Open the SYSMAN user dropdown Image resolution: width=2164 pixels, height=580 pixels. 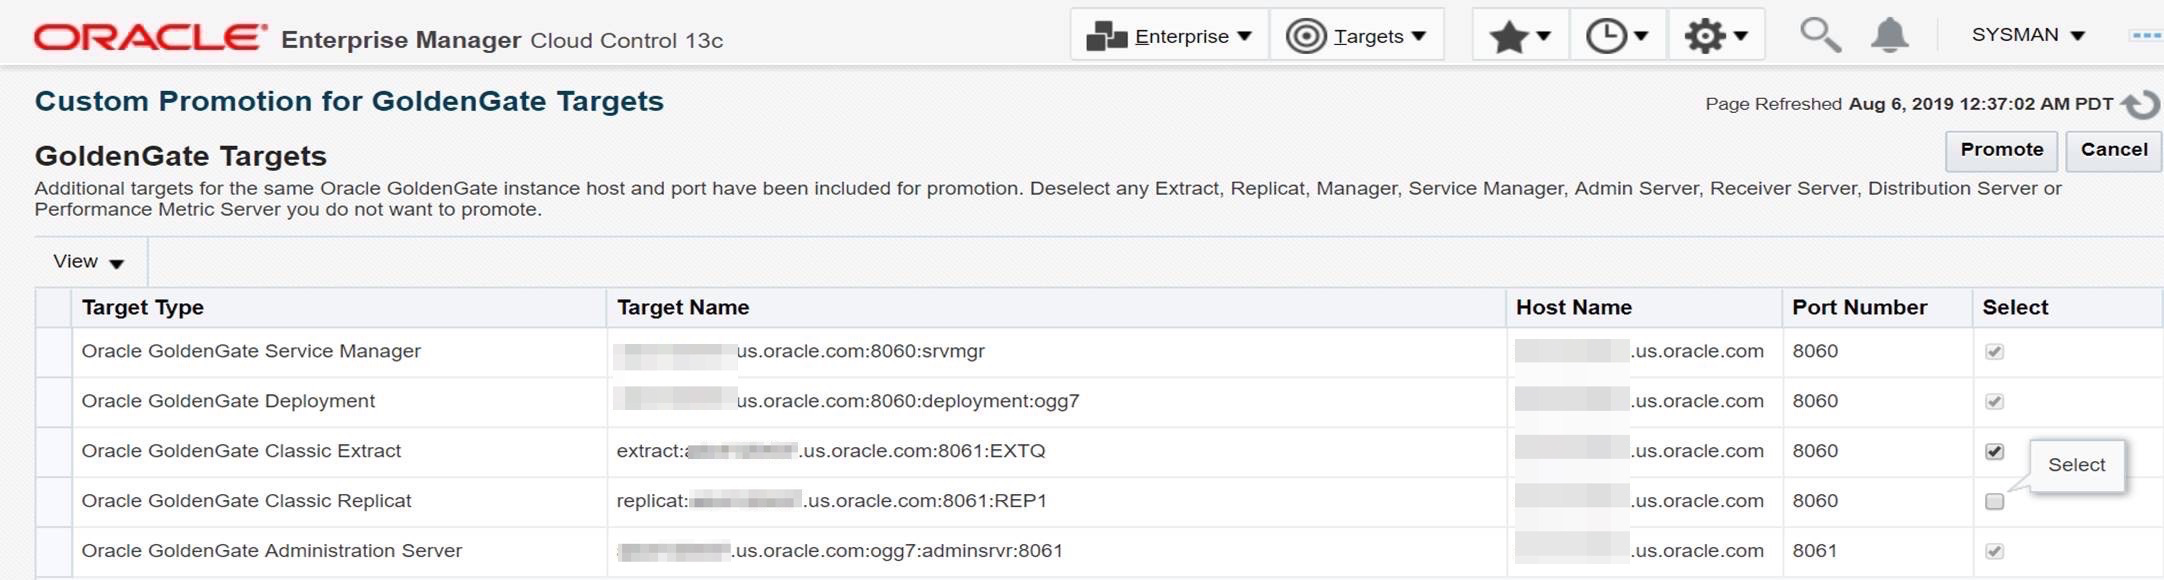click(2027, 35)
